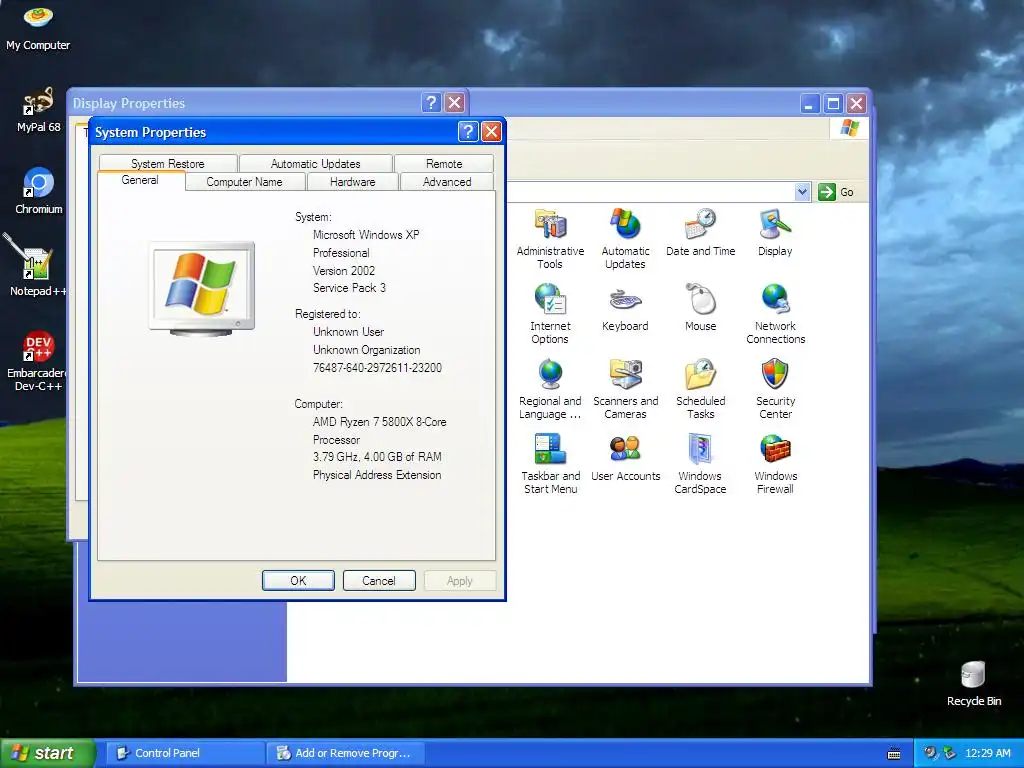Open Administrative Tools in Control Panel

pyautogui.click(x=550, y=239)
